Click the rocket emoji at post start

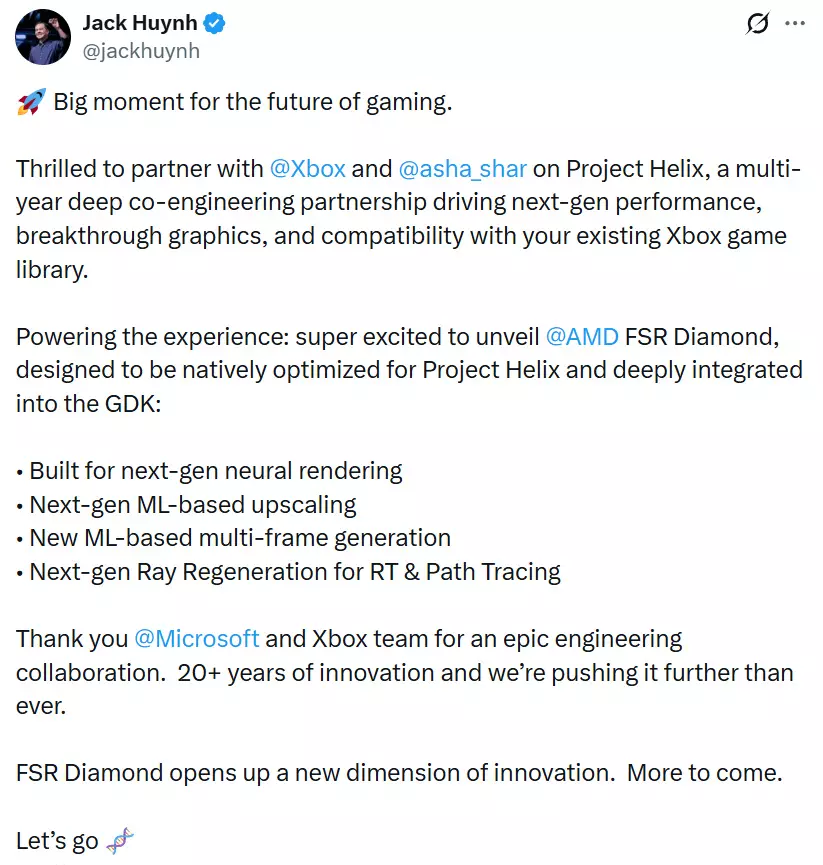tap(31, 102)
